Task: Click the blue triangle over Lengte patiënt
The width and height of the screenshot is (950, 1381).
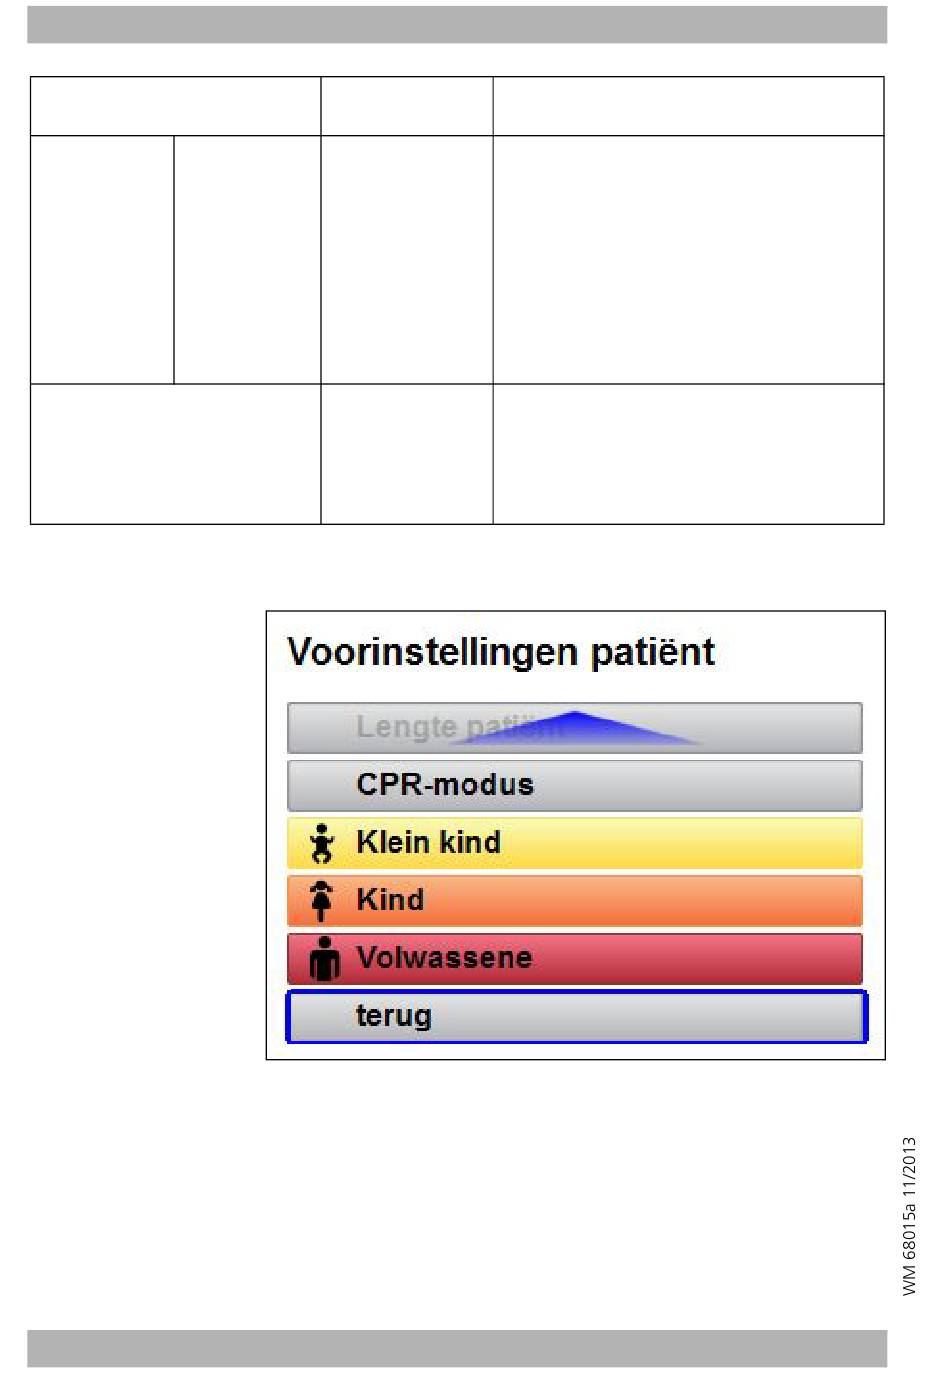Action: point(575,727)
